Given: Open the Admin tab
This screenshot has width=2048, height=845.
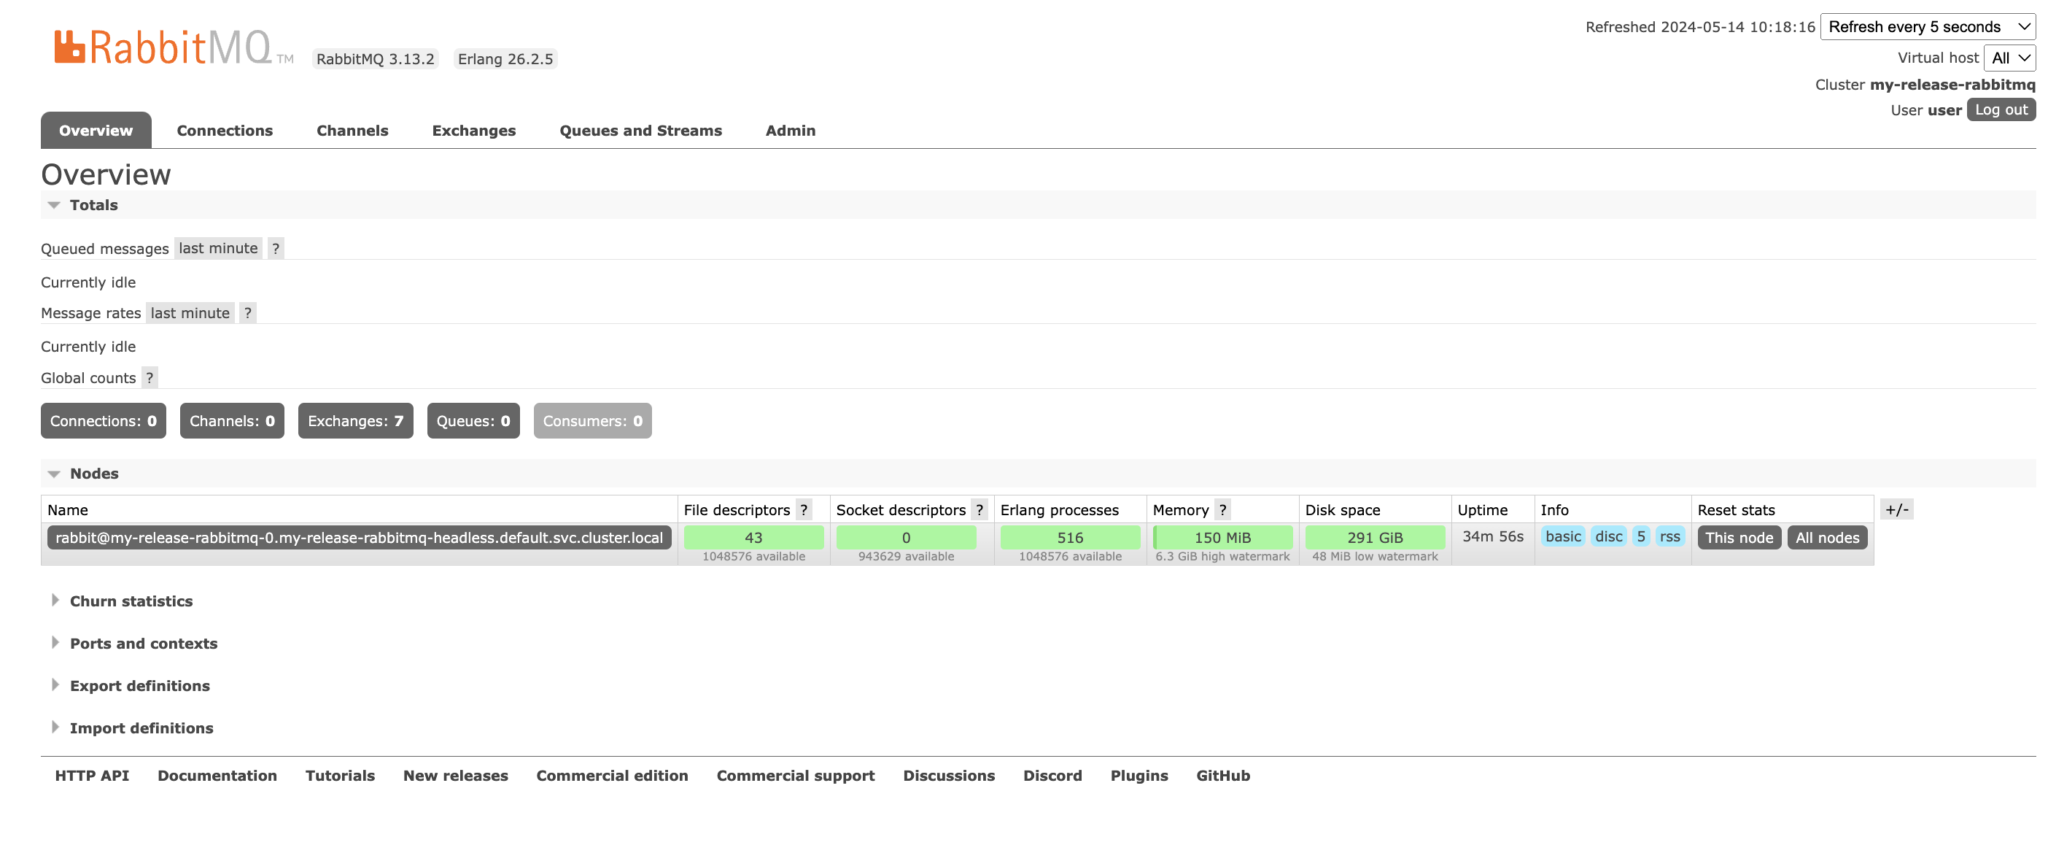Looking at the screenshot, I should 791,130.
